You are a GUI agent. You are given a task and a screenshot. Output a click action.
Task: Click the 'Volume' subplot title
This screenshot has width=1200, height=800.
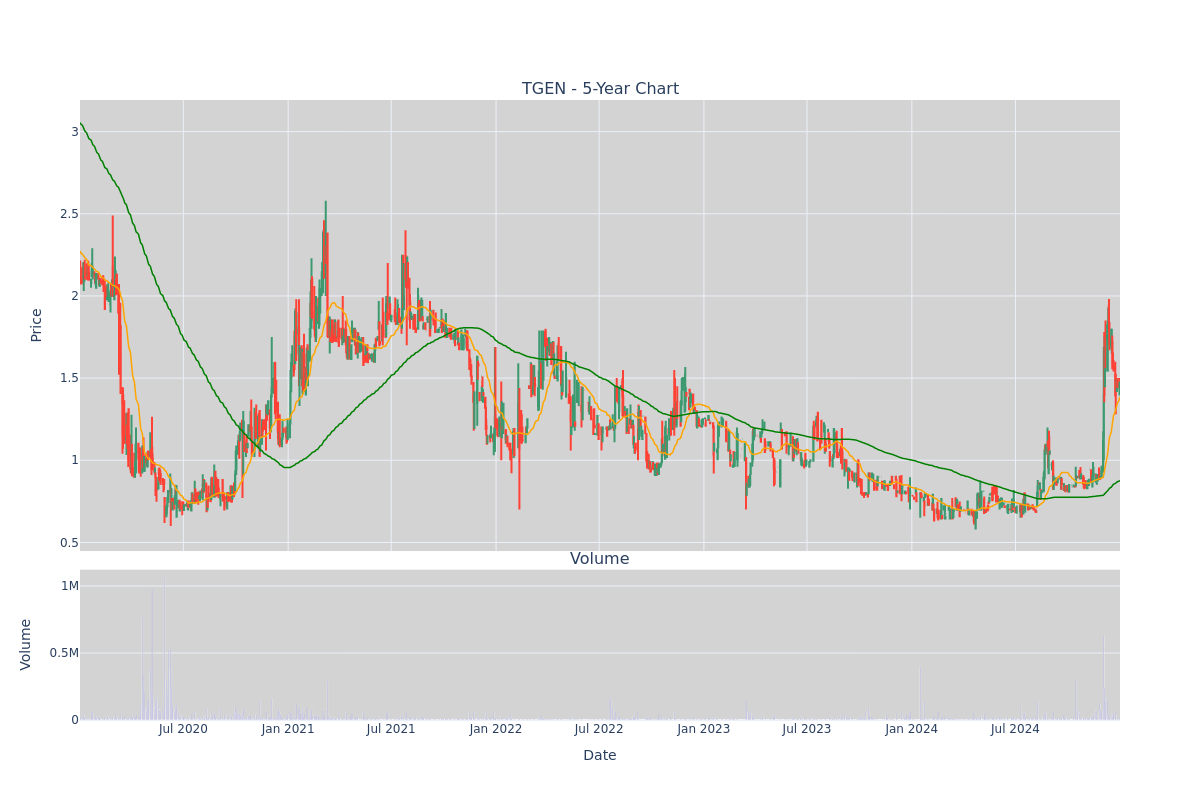pos(600,559)
